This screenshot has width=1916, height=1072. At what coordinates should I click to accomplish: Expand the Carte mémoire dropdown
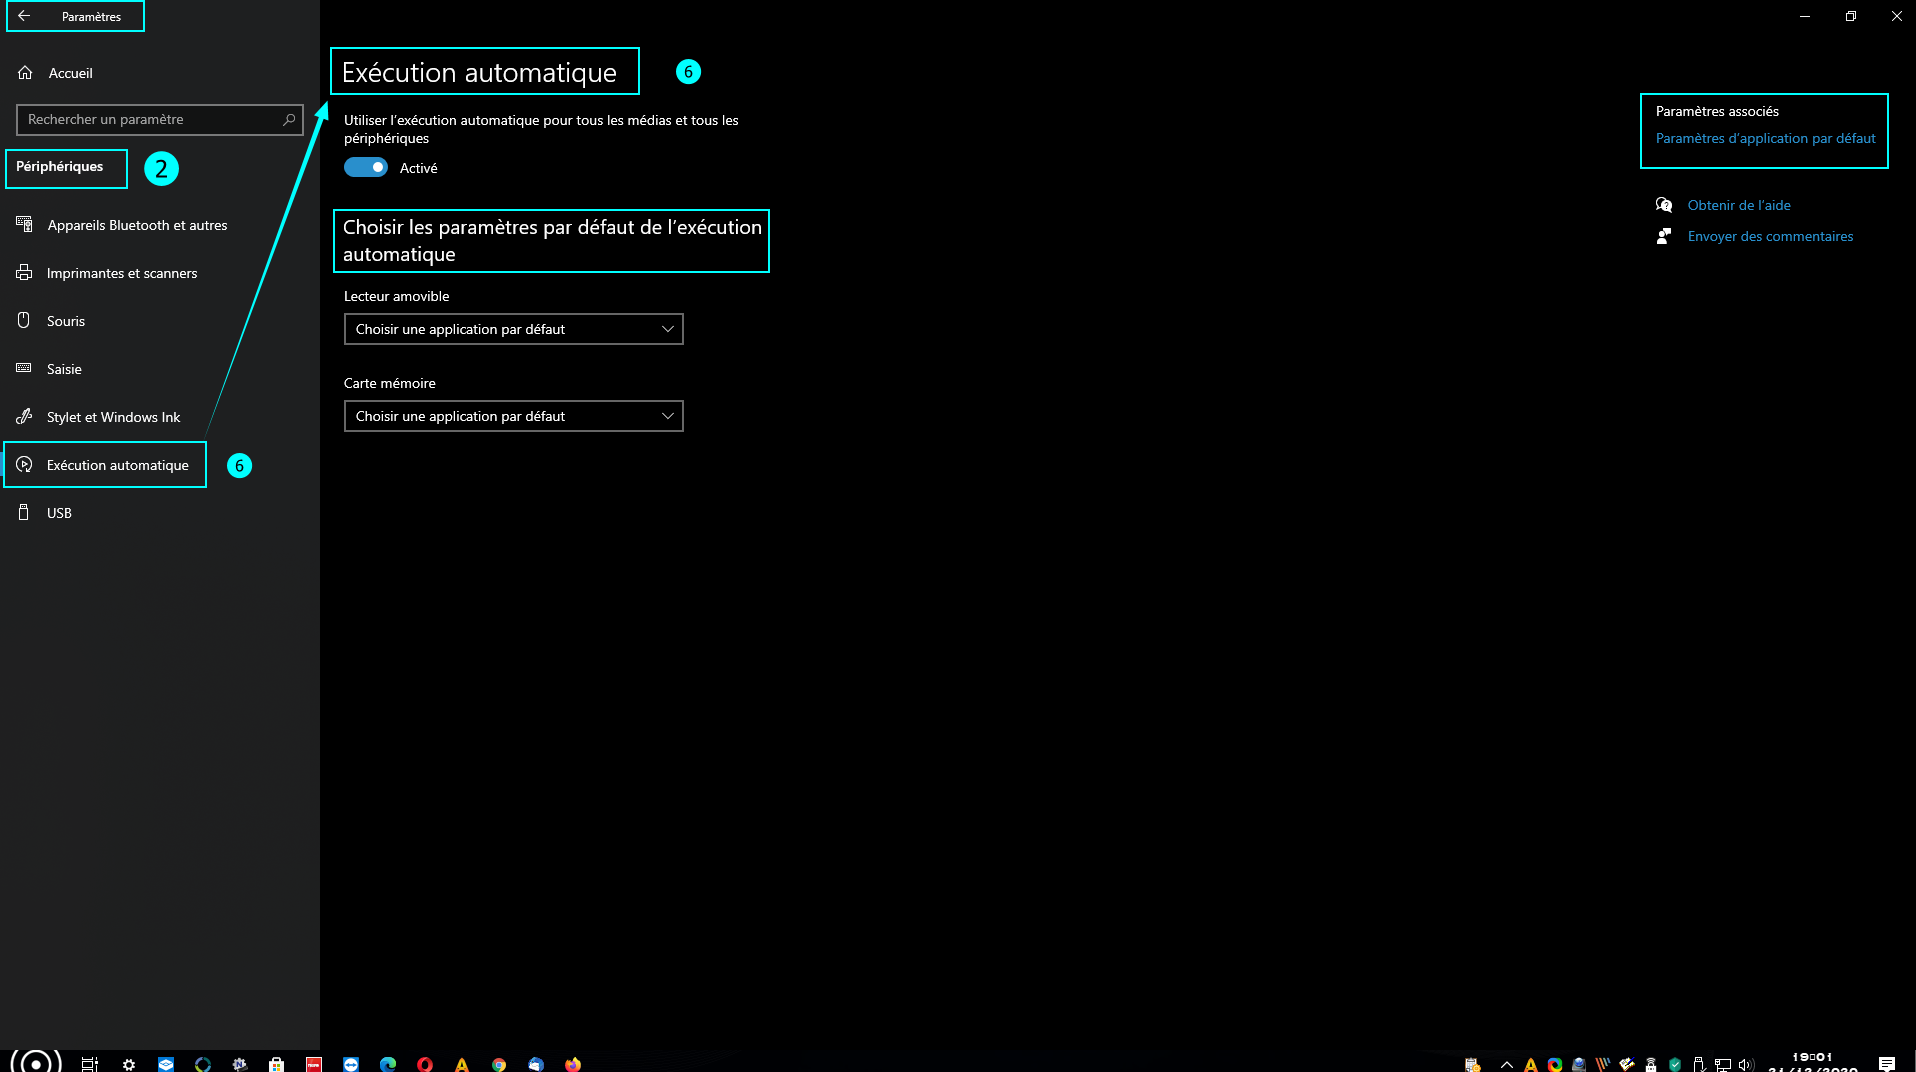[513, 416]
